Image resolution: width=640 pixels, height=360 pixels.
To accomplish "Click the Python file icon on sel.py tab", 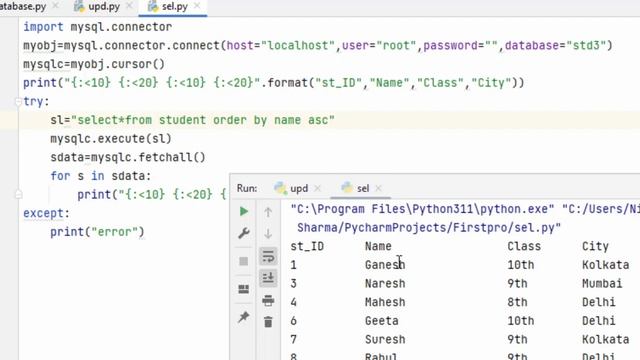I will pos(153,7).
